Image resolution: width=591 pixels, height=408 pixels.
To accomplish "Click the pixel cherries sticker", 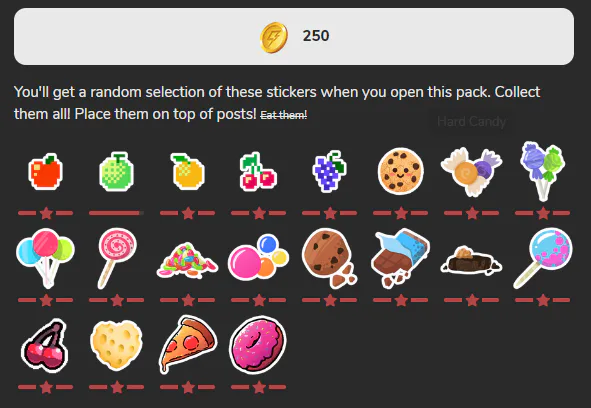I will click(258, 172).
